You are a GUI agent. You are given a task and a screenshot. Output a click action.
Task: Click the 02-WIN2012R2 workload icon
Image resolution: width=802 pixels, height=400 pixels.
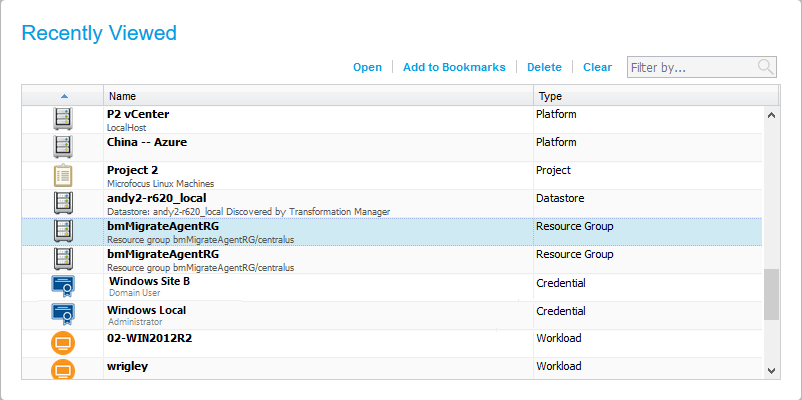[63, 343]
